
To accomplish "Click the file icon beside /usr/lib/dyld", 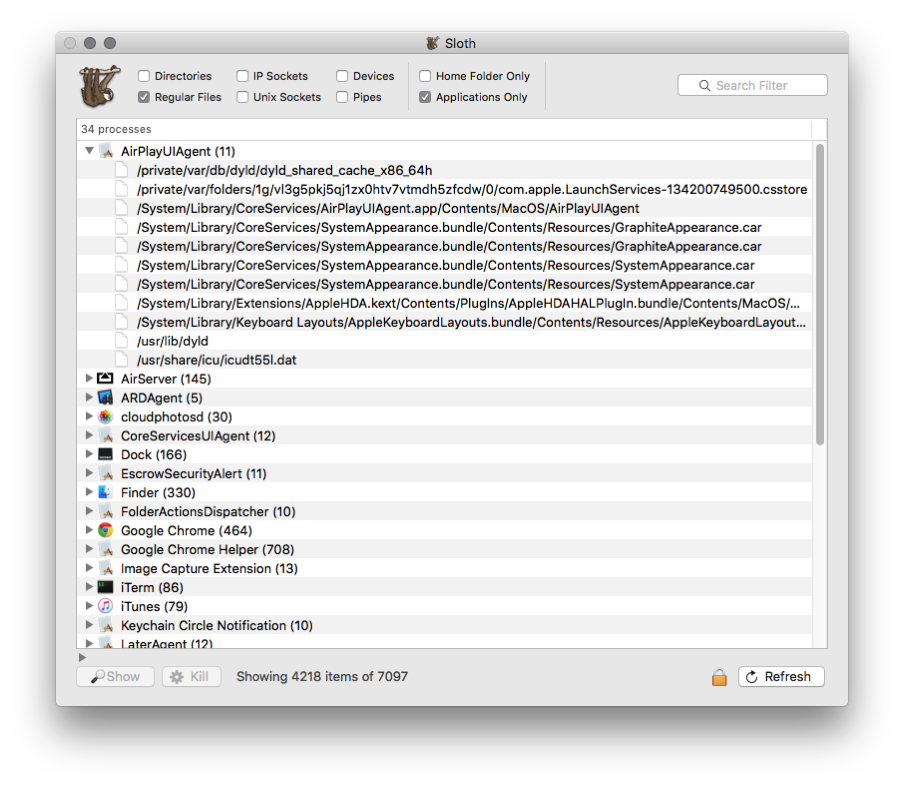I will click(121, 340).
